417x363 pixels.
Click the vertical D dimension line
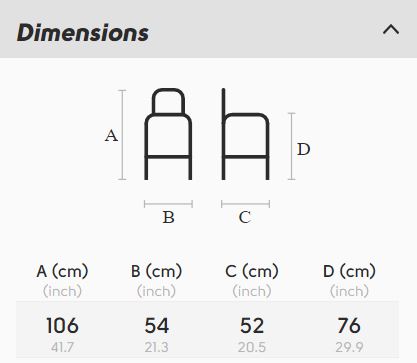[292, 146]
